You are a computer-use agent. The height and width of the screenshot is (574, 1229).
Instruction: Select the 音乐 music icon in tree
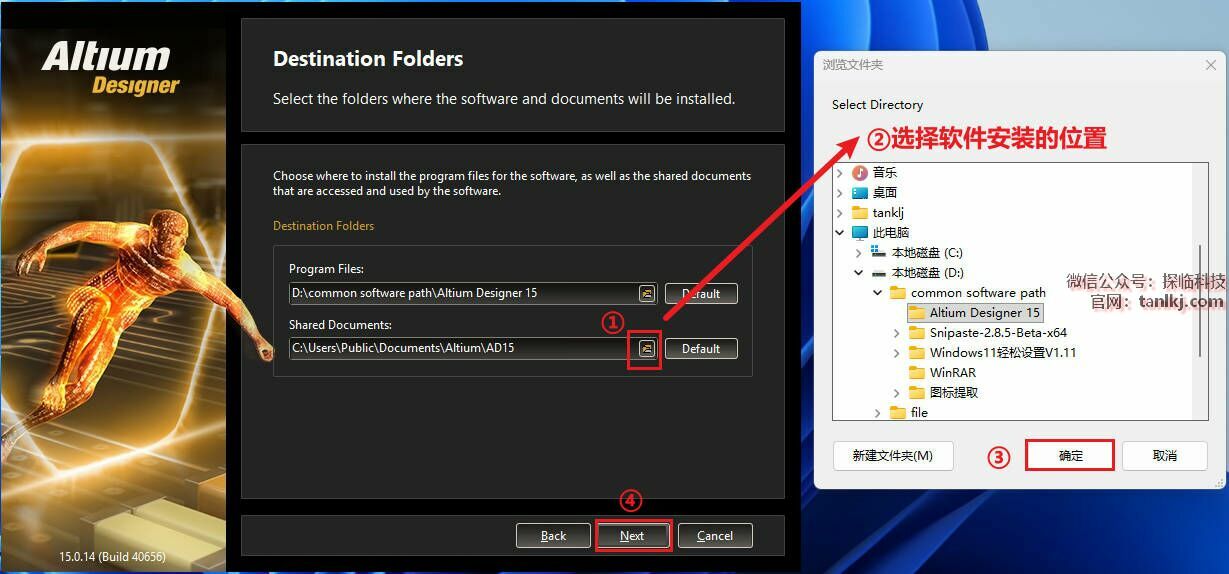860,172
